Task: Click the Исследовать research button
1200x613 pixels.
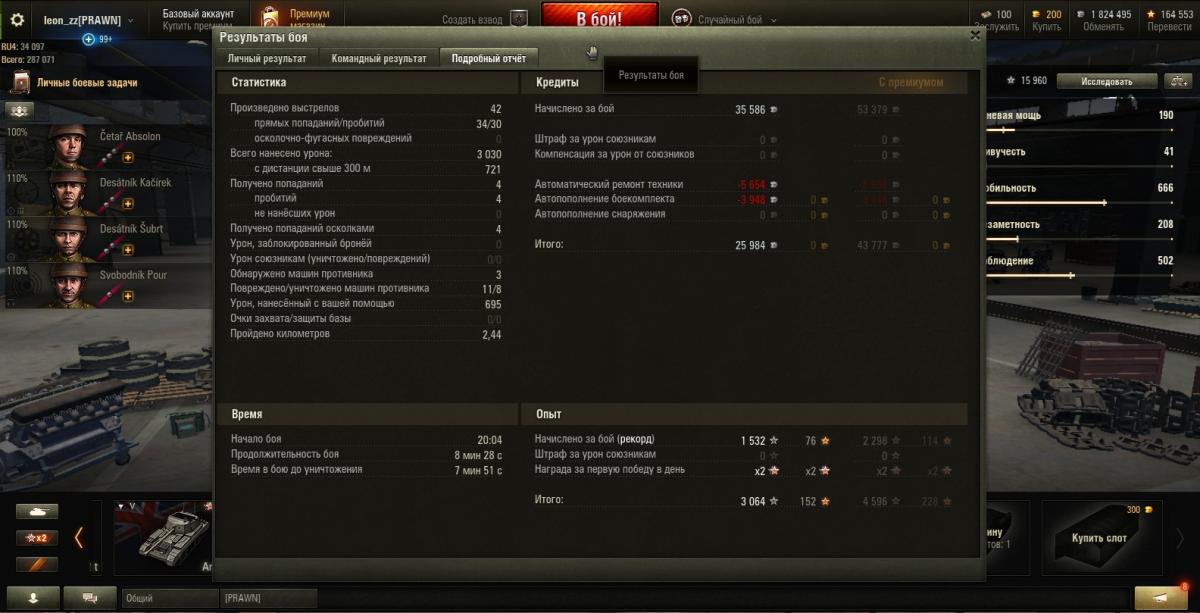Action: pyautogui.click(x=1106, y=81)
